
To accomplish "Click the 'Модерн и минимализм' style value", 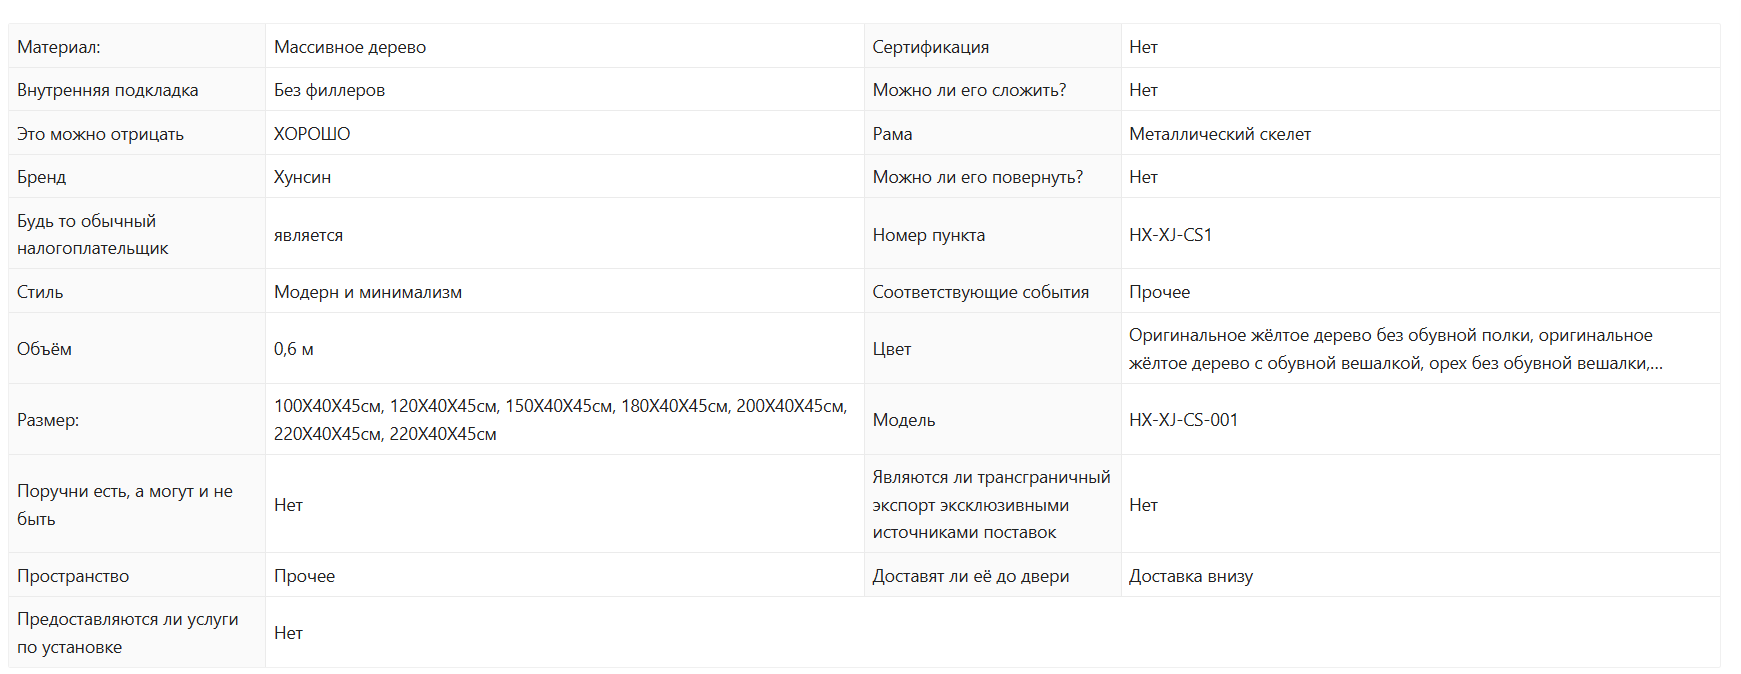I will tap(368, 292).
